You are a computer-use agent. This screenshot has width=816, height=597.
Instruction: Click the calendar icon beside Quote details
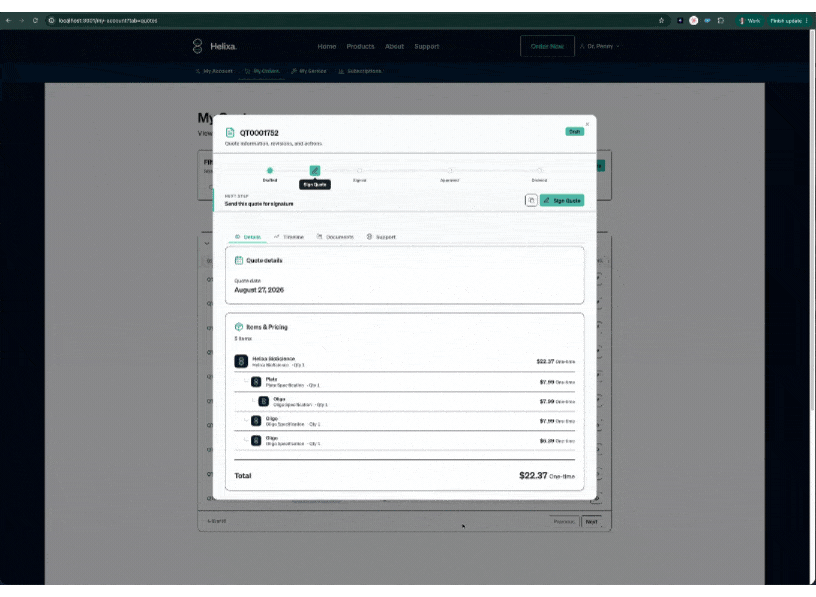[x=239, y=260]
